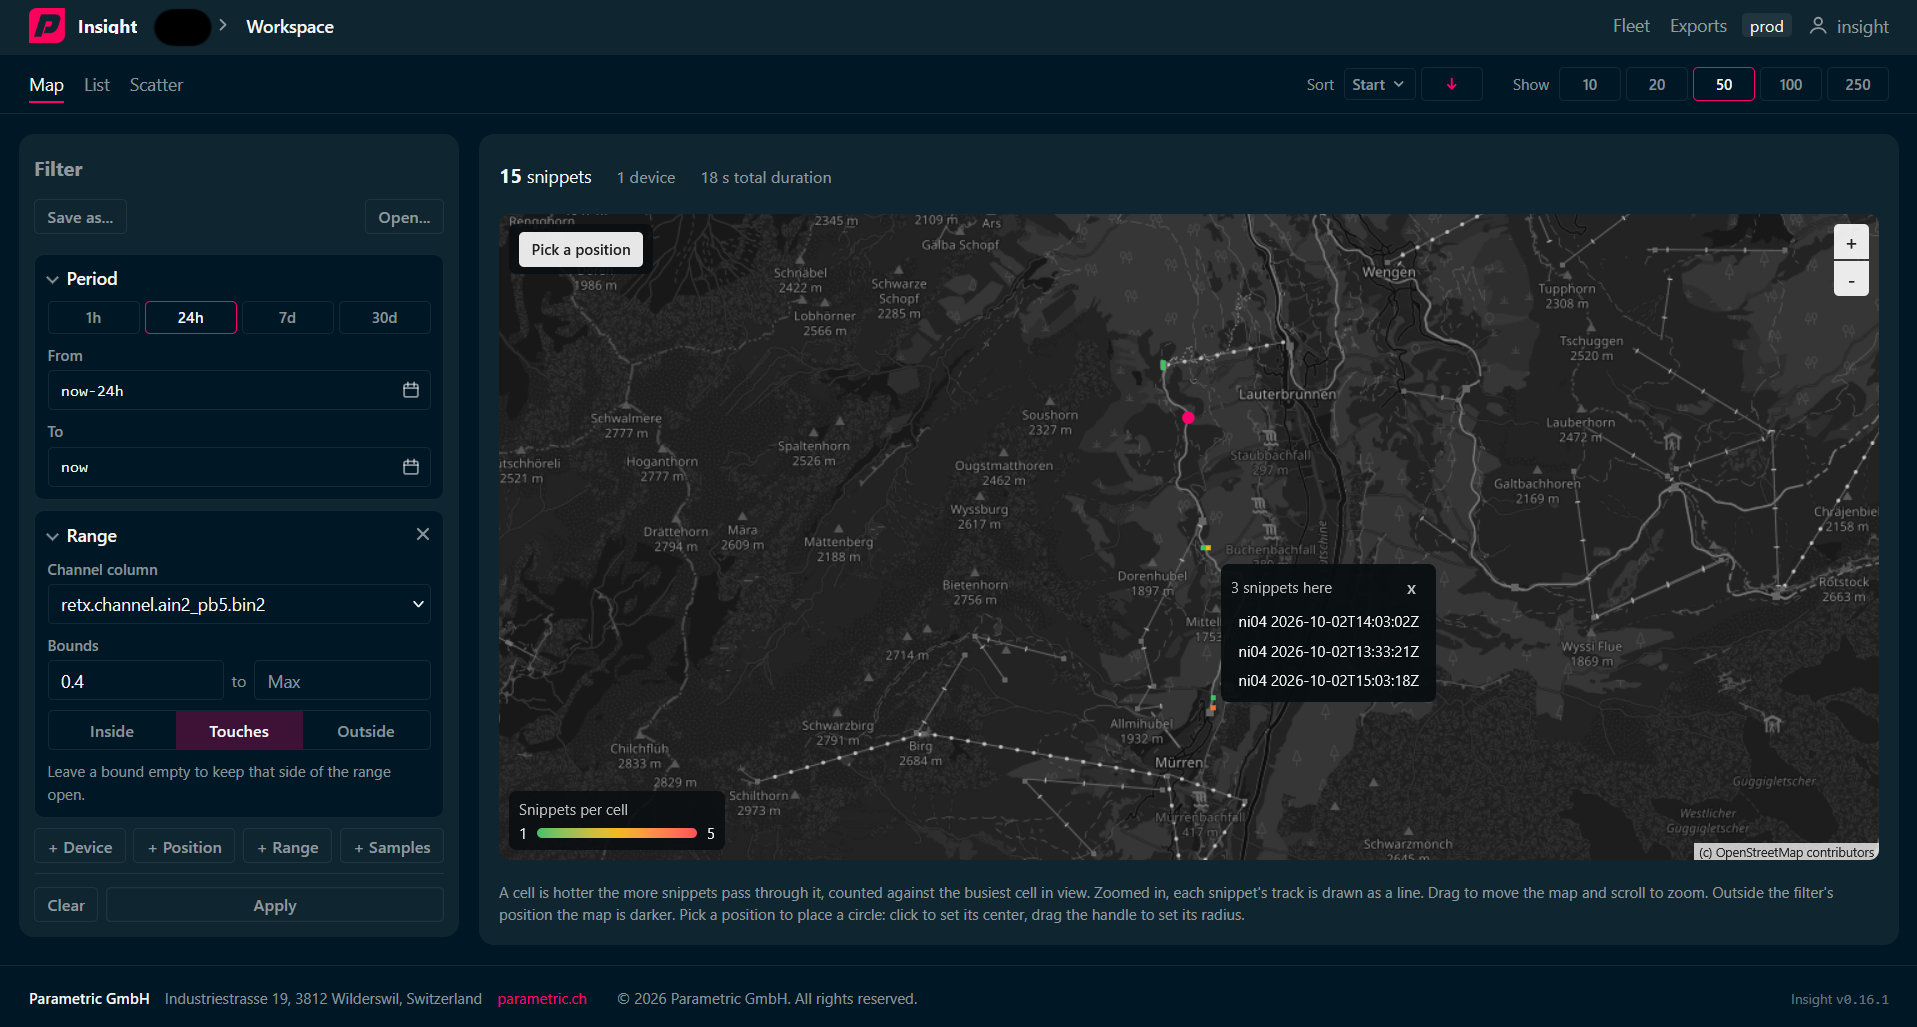Click the Max upper bound field
1917x1027 pixels.
pyautogui.click(x=342, y=681)
